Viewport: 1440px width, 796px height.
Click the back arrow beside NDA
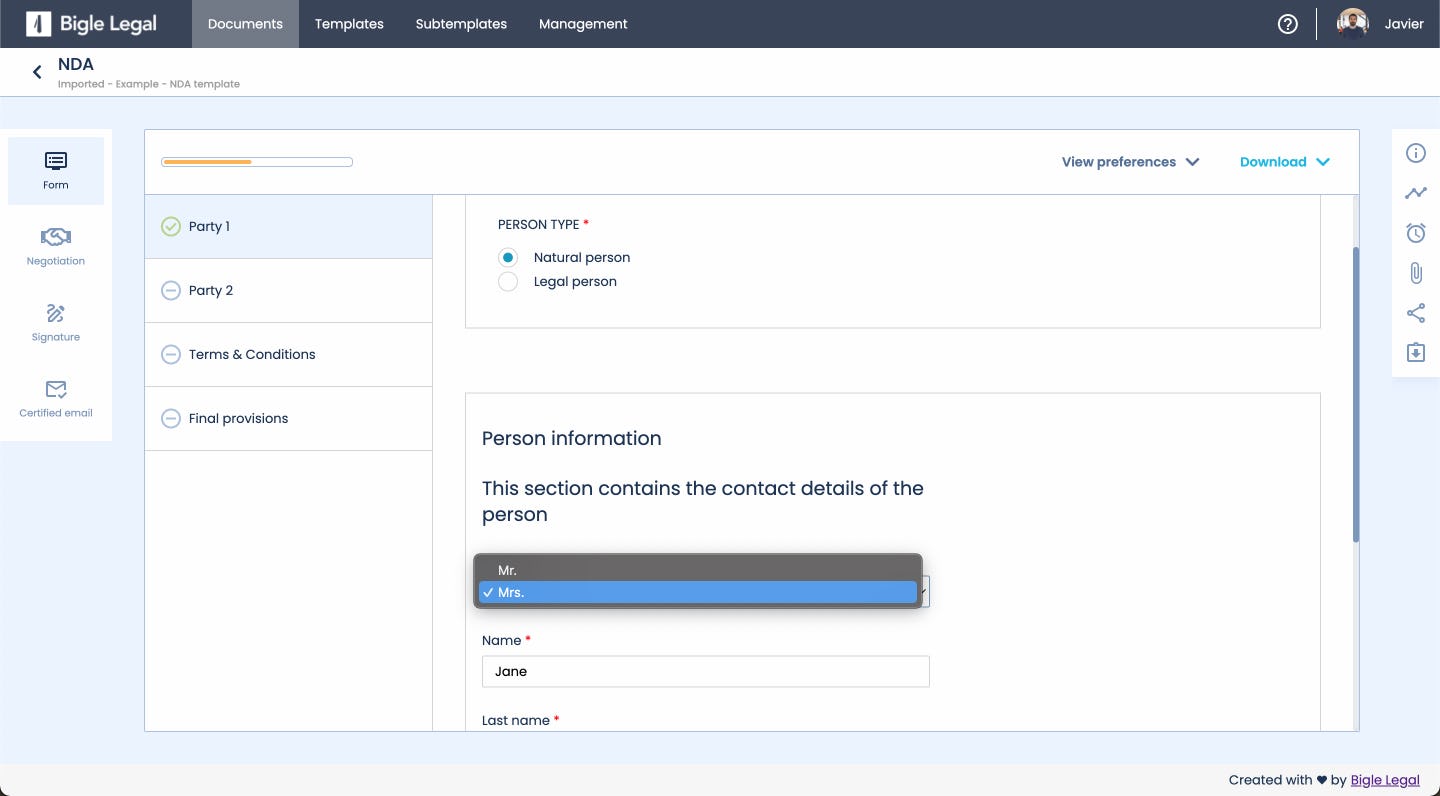[37, 72]
